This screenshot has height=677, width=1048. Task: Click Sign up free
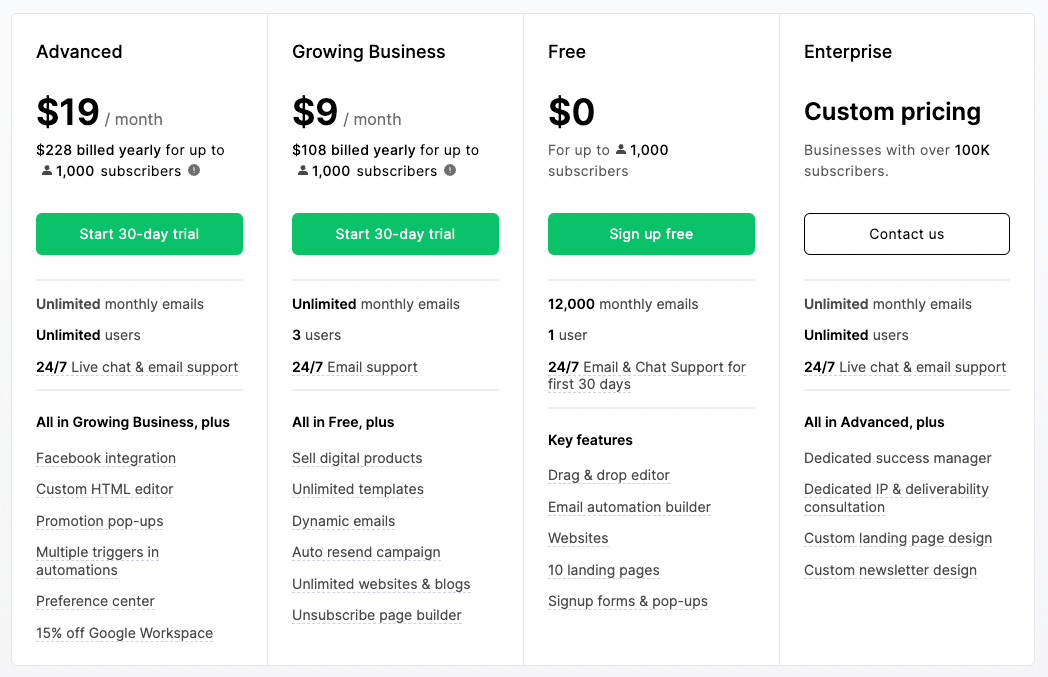pyautogui.click(x=651, y=233)
